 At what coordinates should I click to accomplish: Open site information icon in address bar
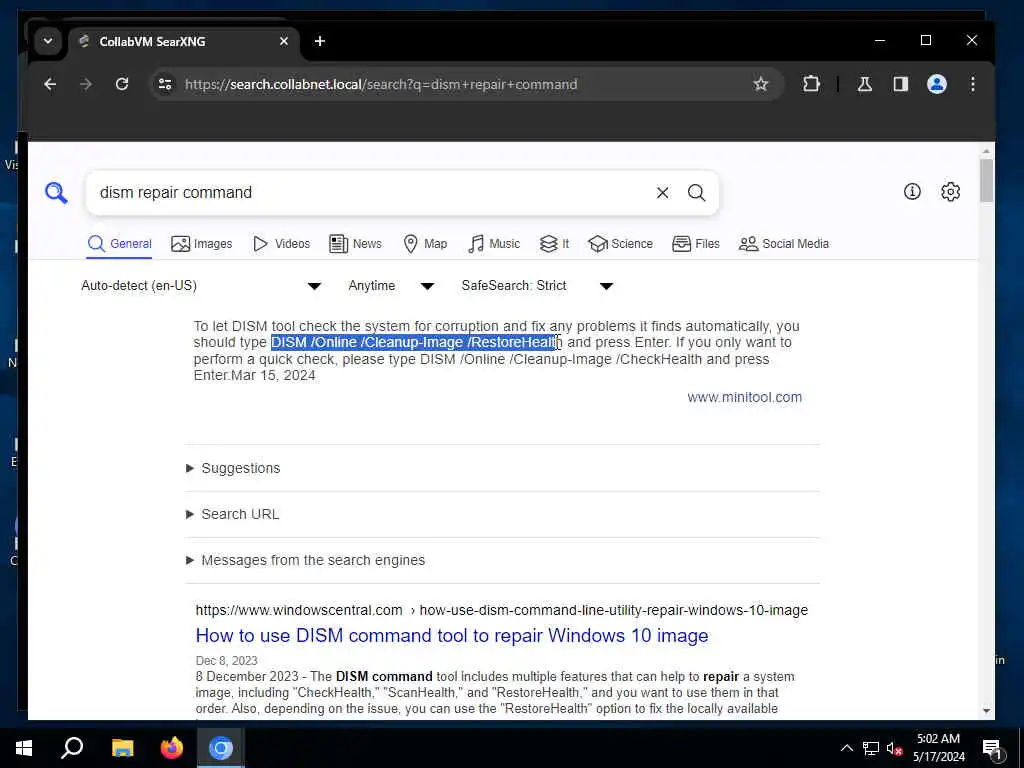165,84
